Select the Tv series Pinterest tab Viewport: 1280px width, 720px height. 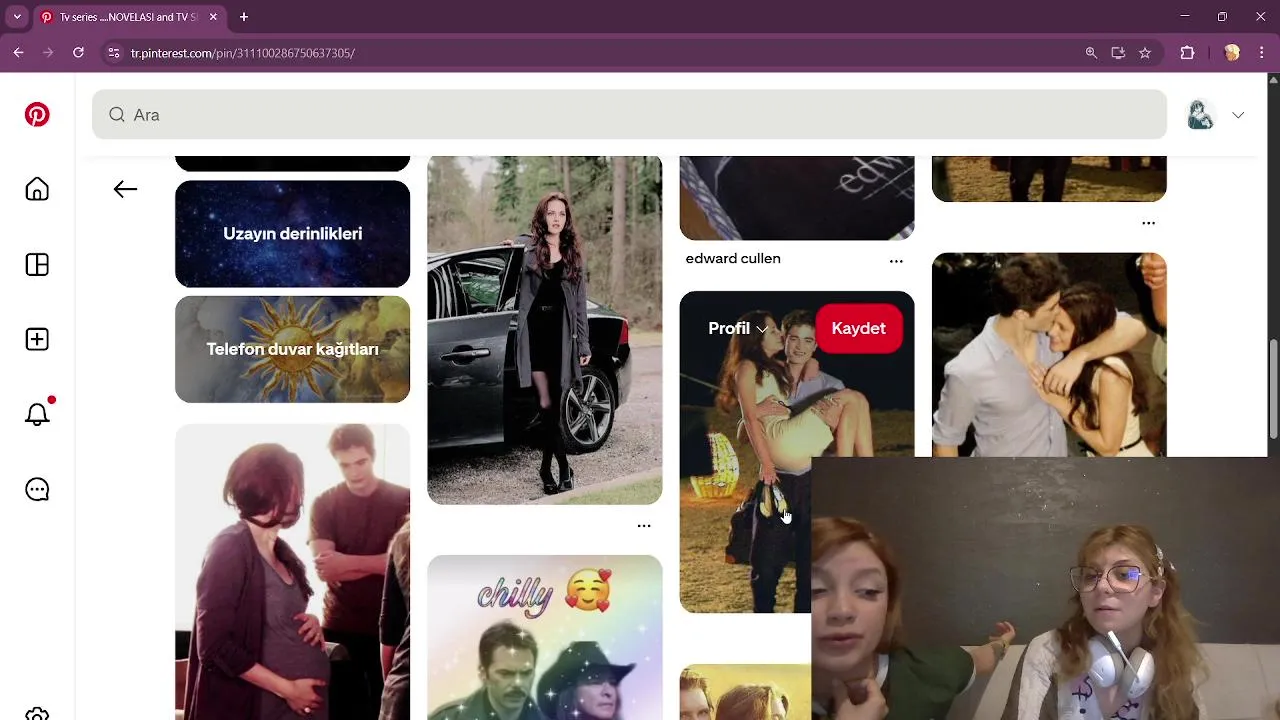(x=128, y=17)
